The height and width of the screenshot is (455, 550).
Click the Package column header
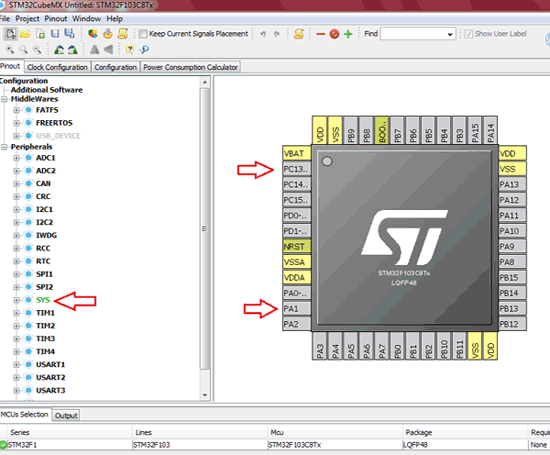click(x=465, y=433)
